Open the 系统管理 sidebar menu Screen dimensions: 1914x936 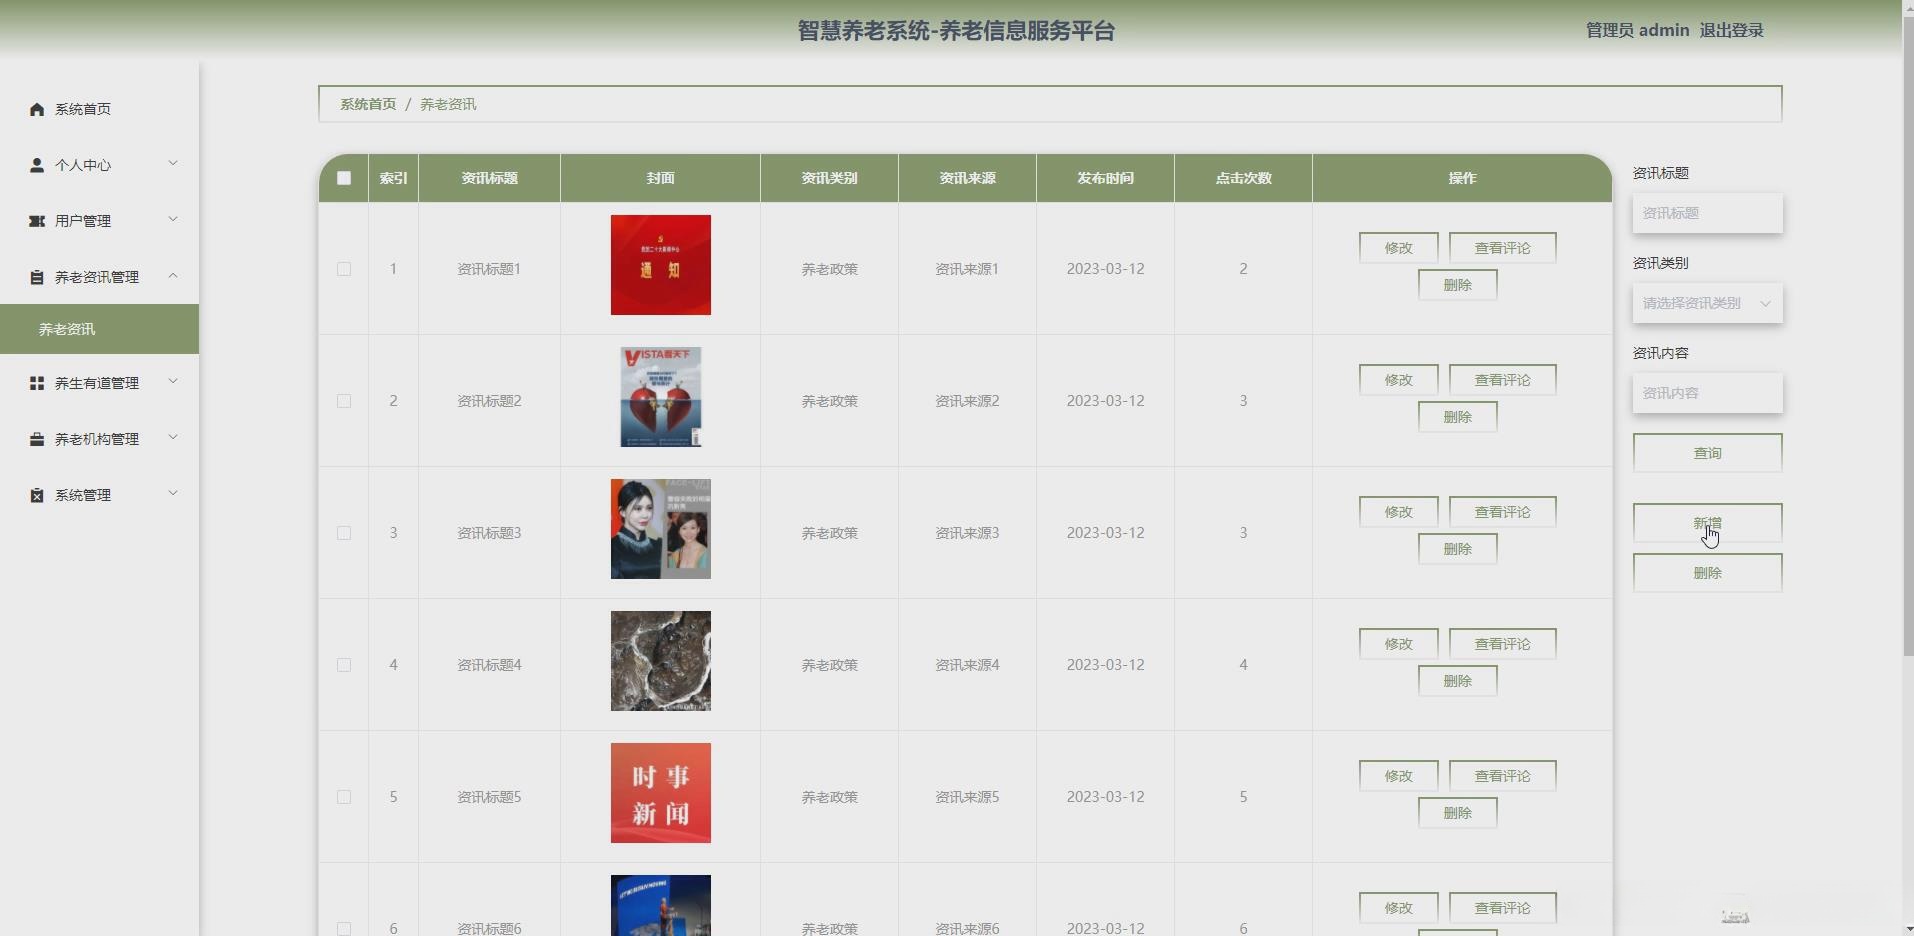[100, 495]
